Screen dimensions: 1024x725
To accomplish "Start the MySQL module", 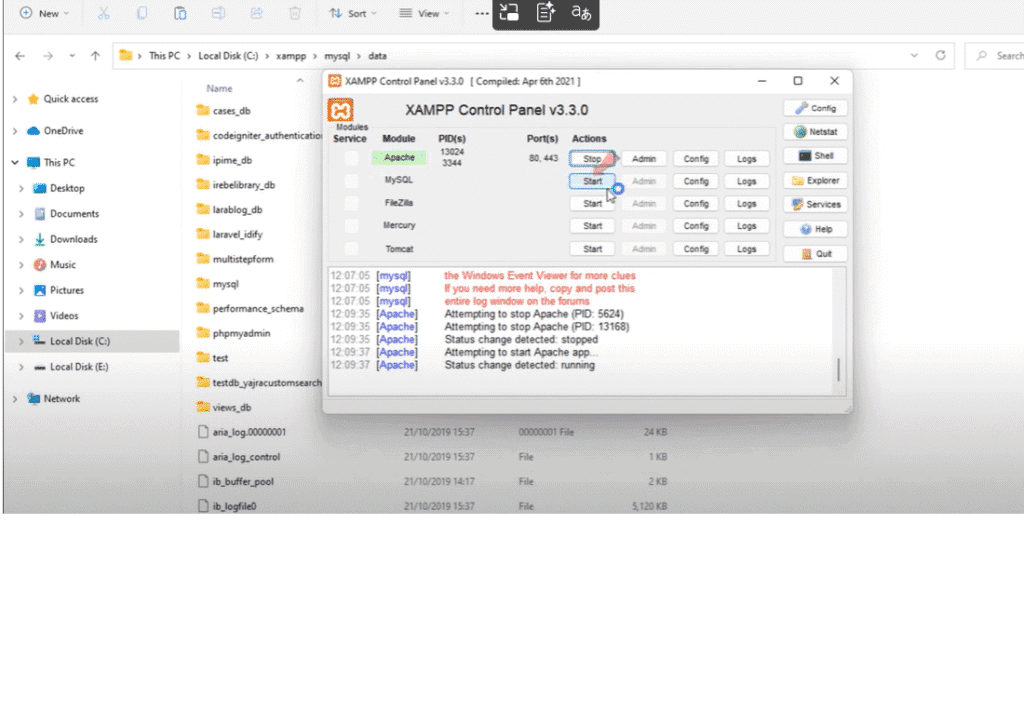I will pos(592,181).
